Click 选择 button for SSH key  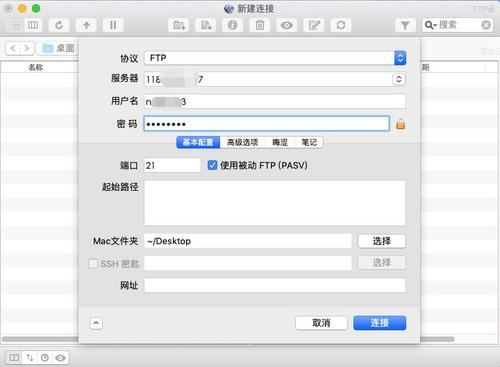point(382,263)
